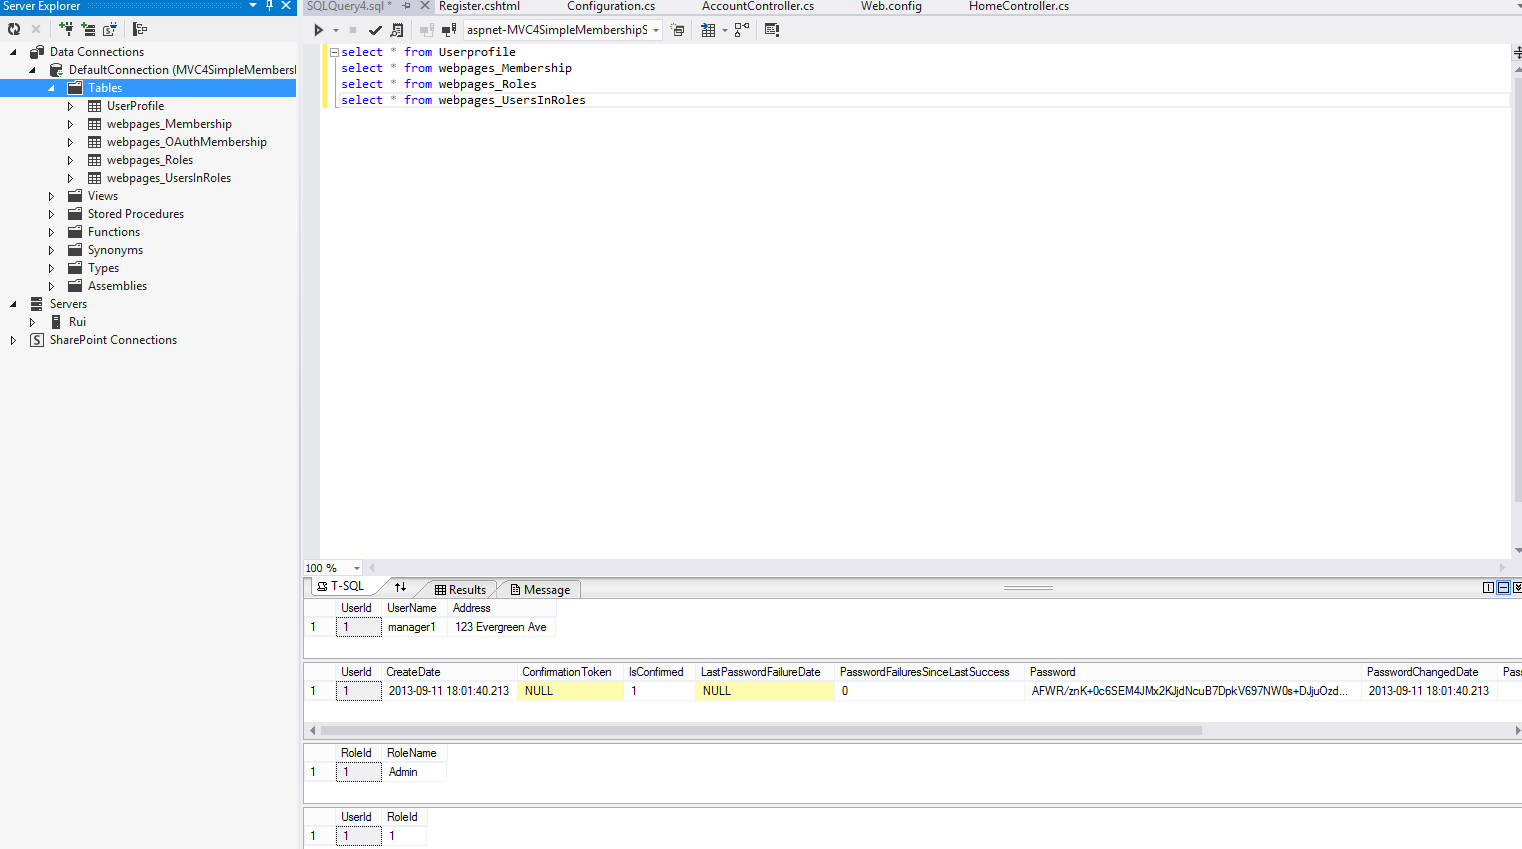Open the zoom percentage dropdown

pyautogui.click(x=356, y=568)
